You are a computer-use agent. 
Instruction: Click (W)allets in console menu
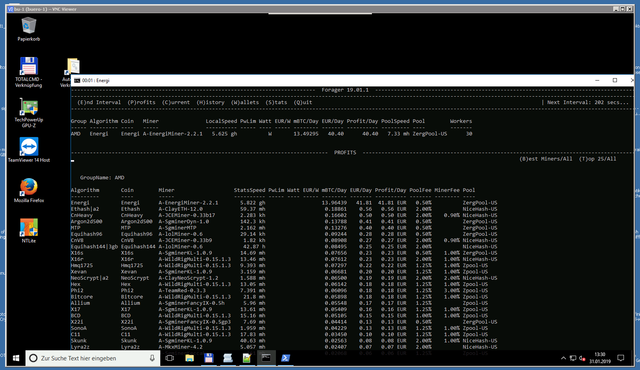245,102
